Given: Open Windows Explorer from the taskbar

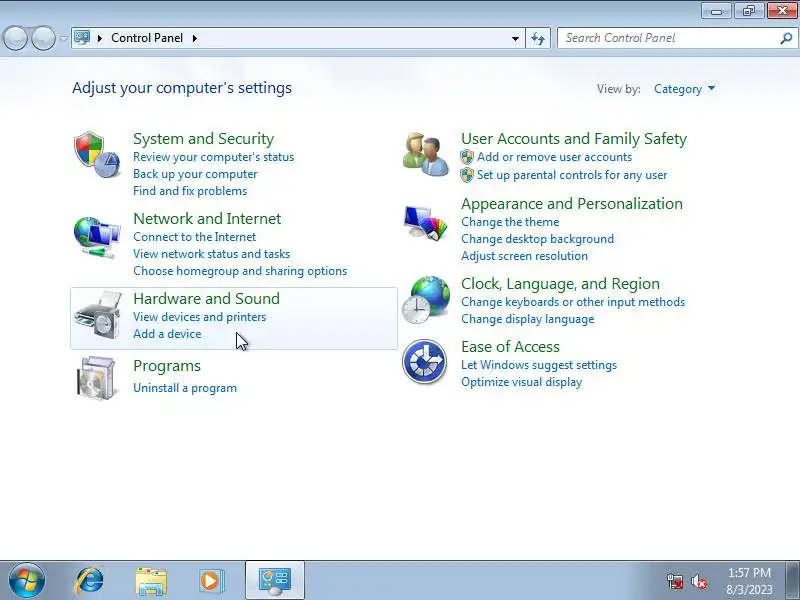Looking at the screenshot, I should 151,581.
